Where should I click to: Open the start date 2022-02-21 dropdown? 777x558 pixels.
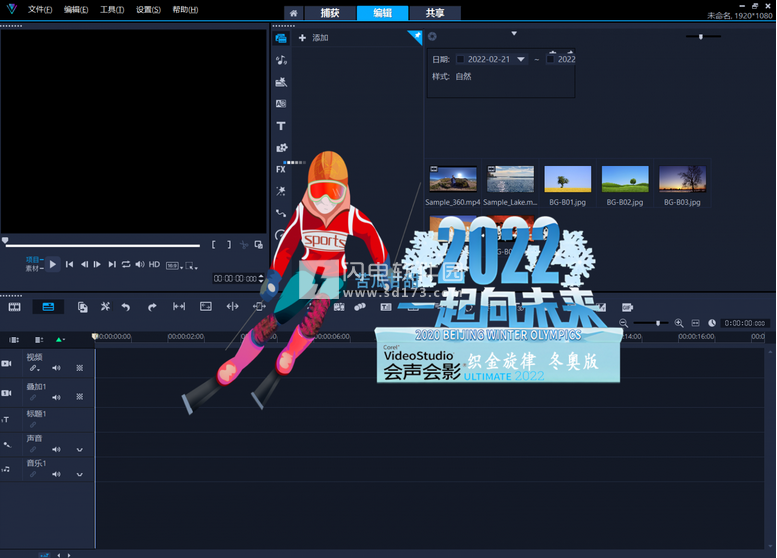tap(521, 59)
